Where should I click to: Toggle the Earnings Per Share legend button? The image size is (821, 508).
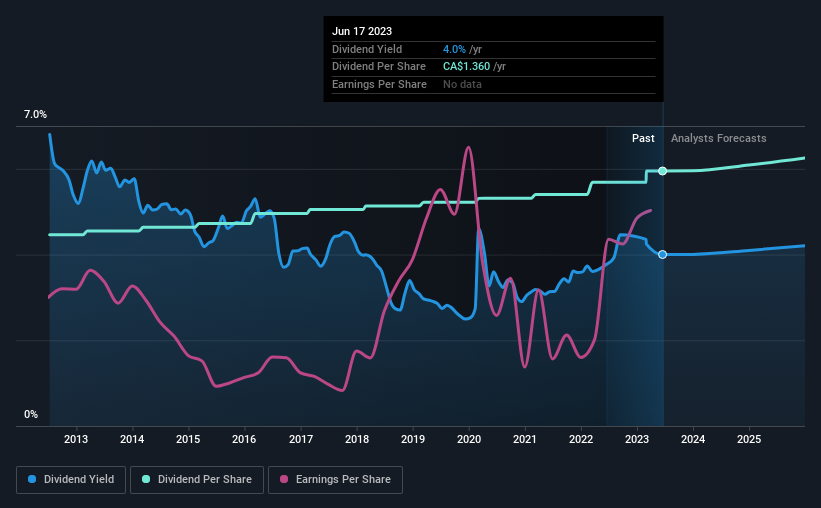pos(335,480)
